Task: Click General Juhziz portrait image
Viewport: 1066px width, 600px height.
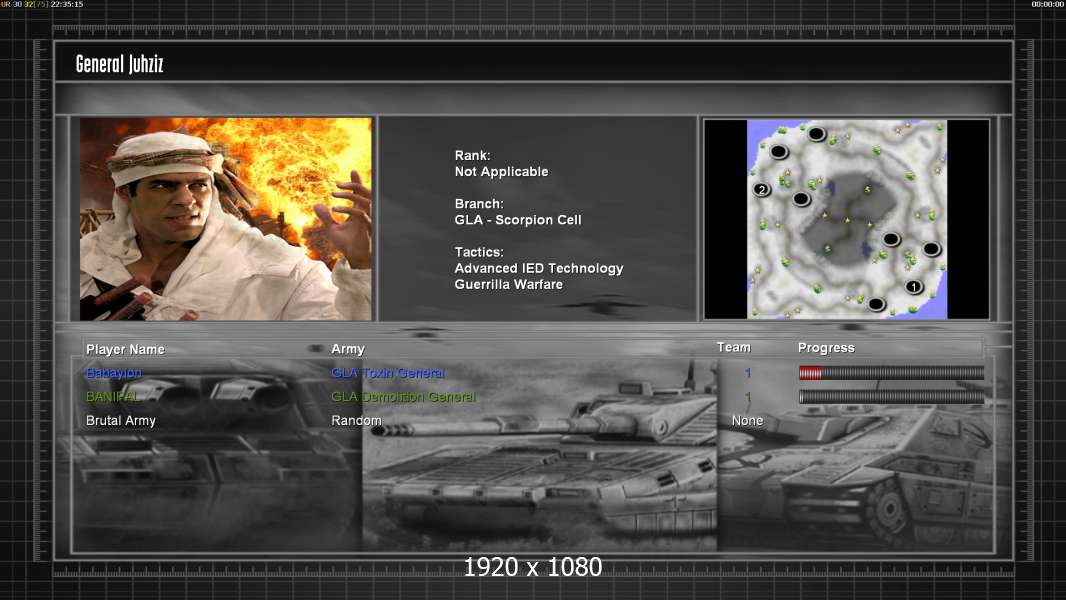Action: pos(226,219)
